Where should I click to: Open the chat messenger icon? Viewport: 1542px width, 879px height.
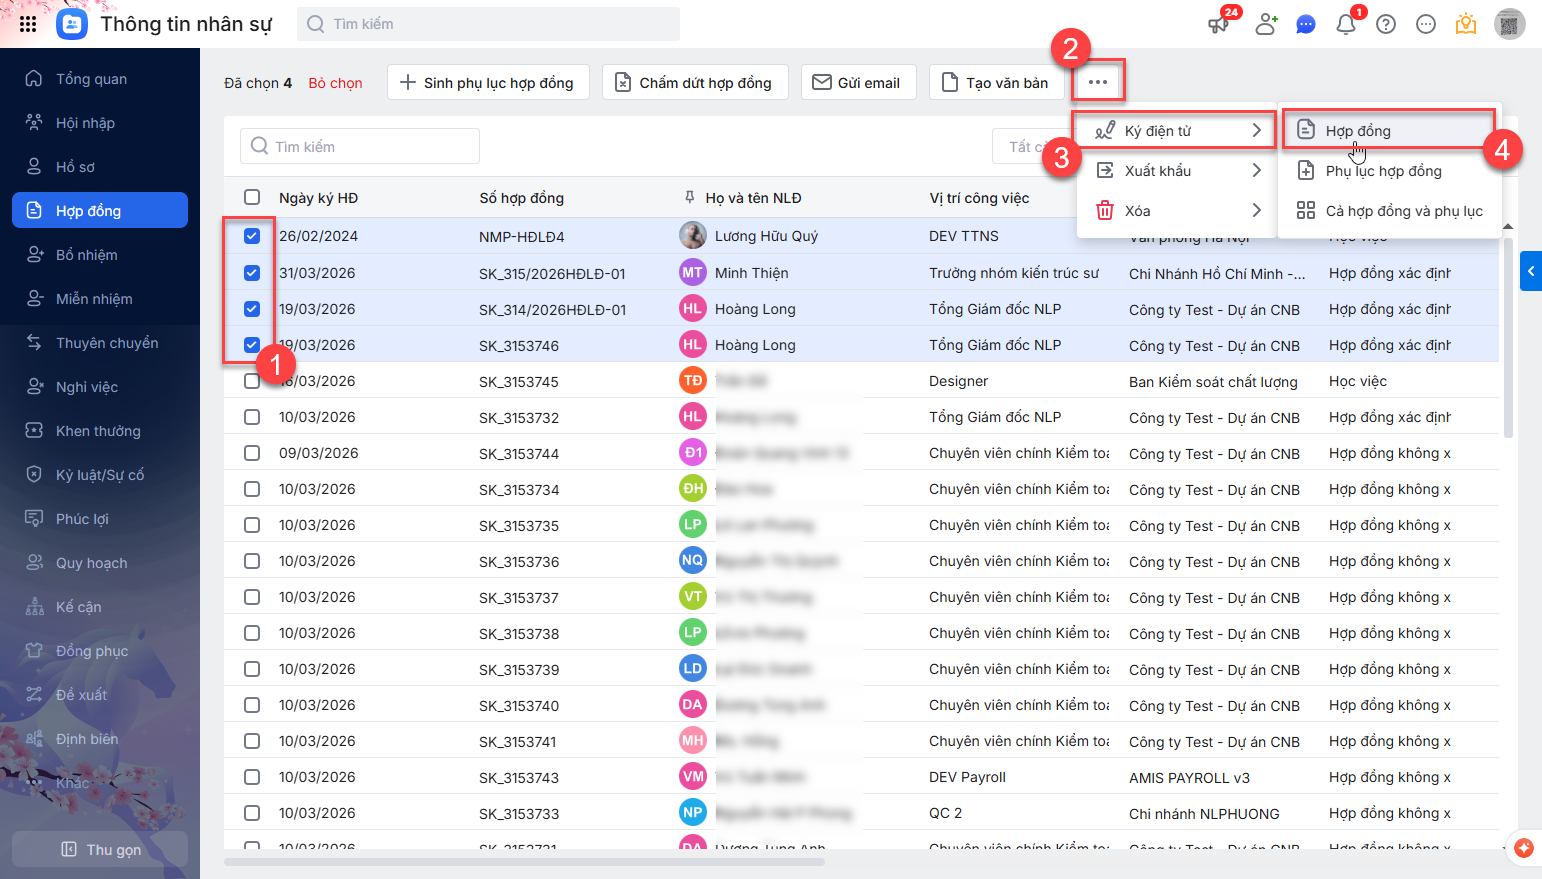coord(1306,24)
